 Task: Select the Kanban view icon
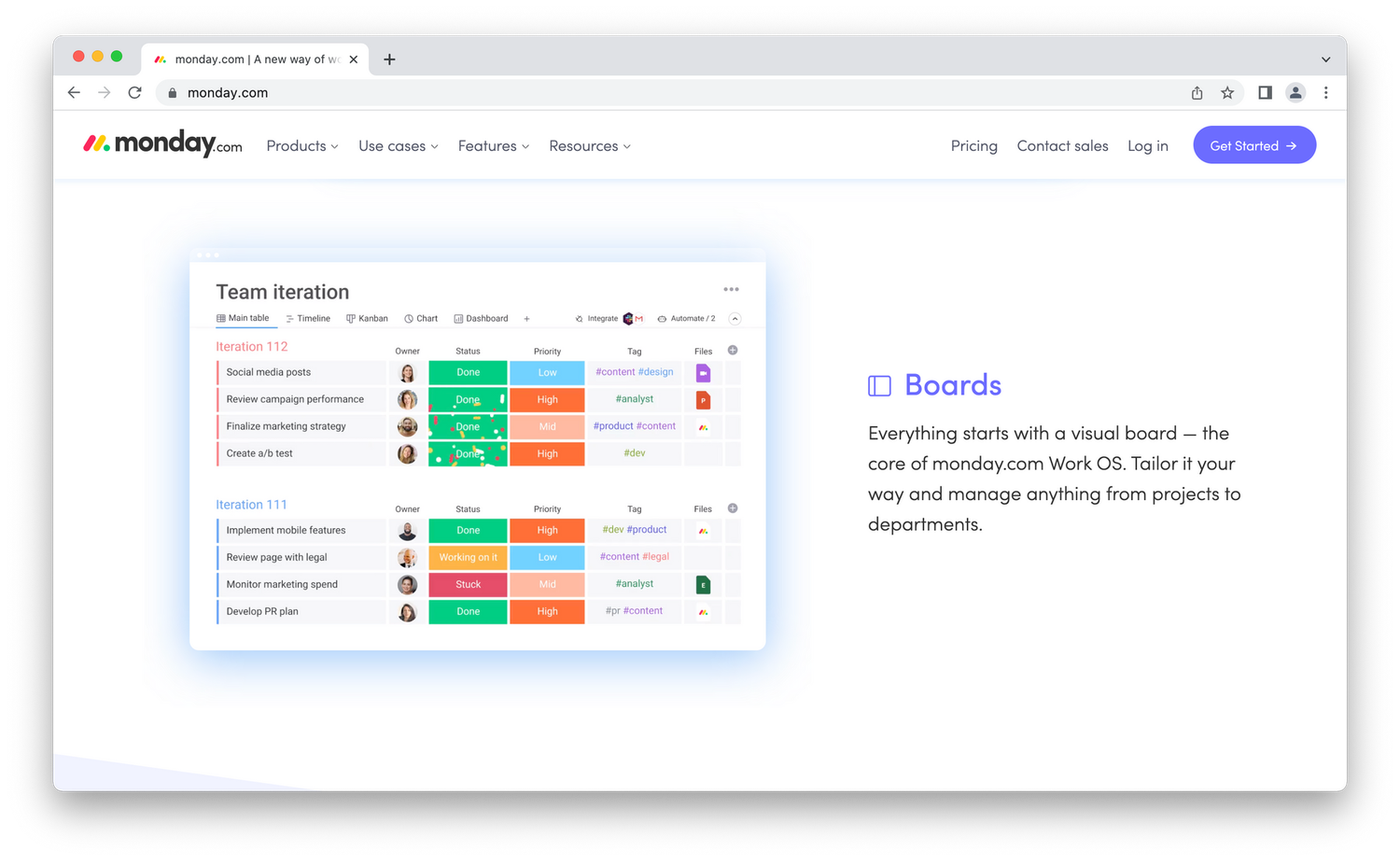click(x=366, y=318)
